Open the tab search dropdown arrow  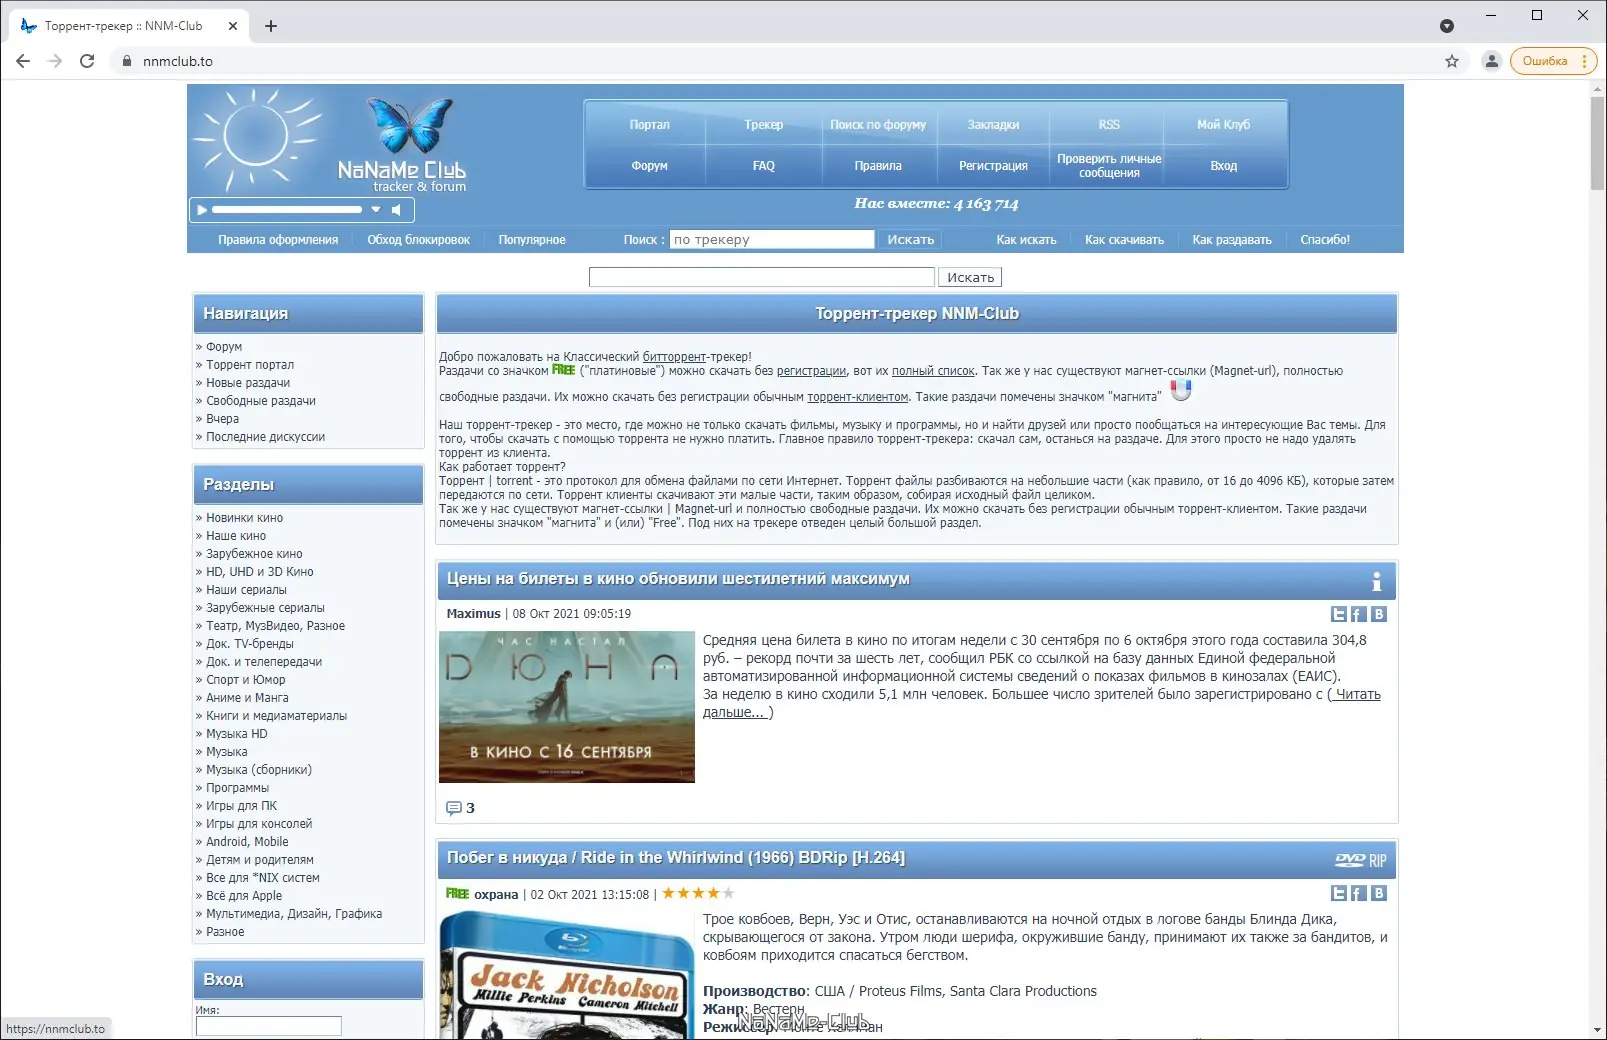click(1447, 26)
